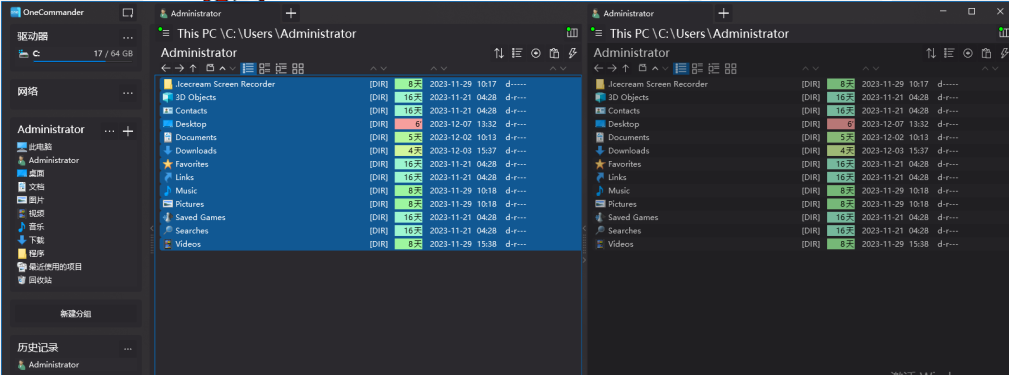Click left pane clipboard paste icon

554,53
